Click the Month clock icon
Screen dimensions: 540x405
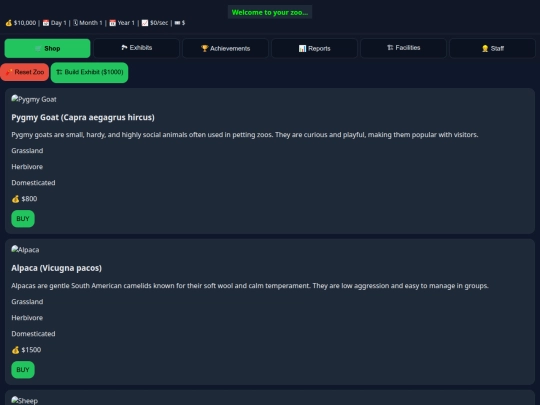[x=75, y=23]
